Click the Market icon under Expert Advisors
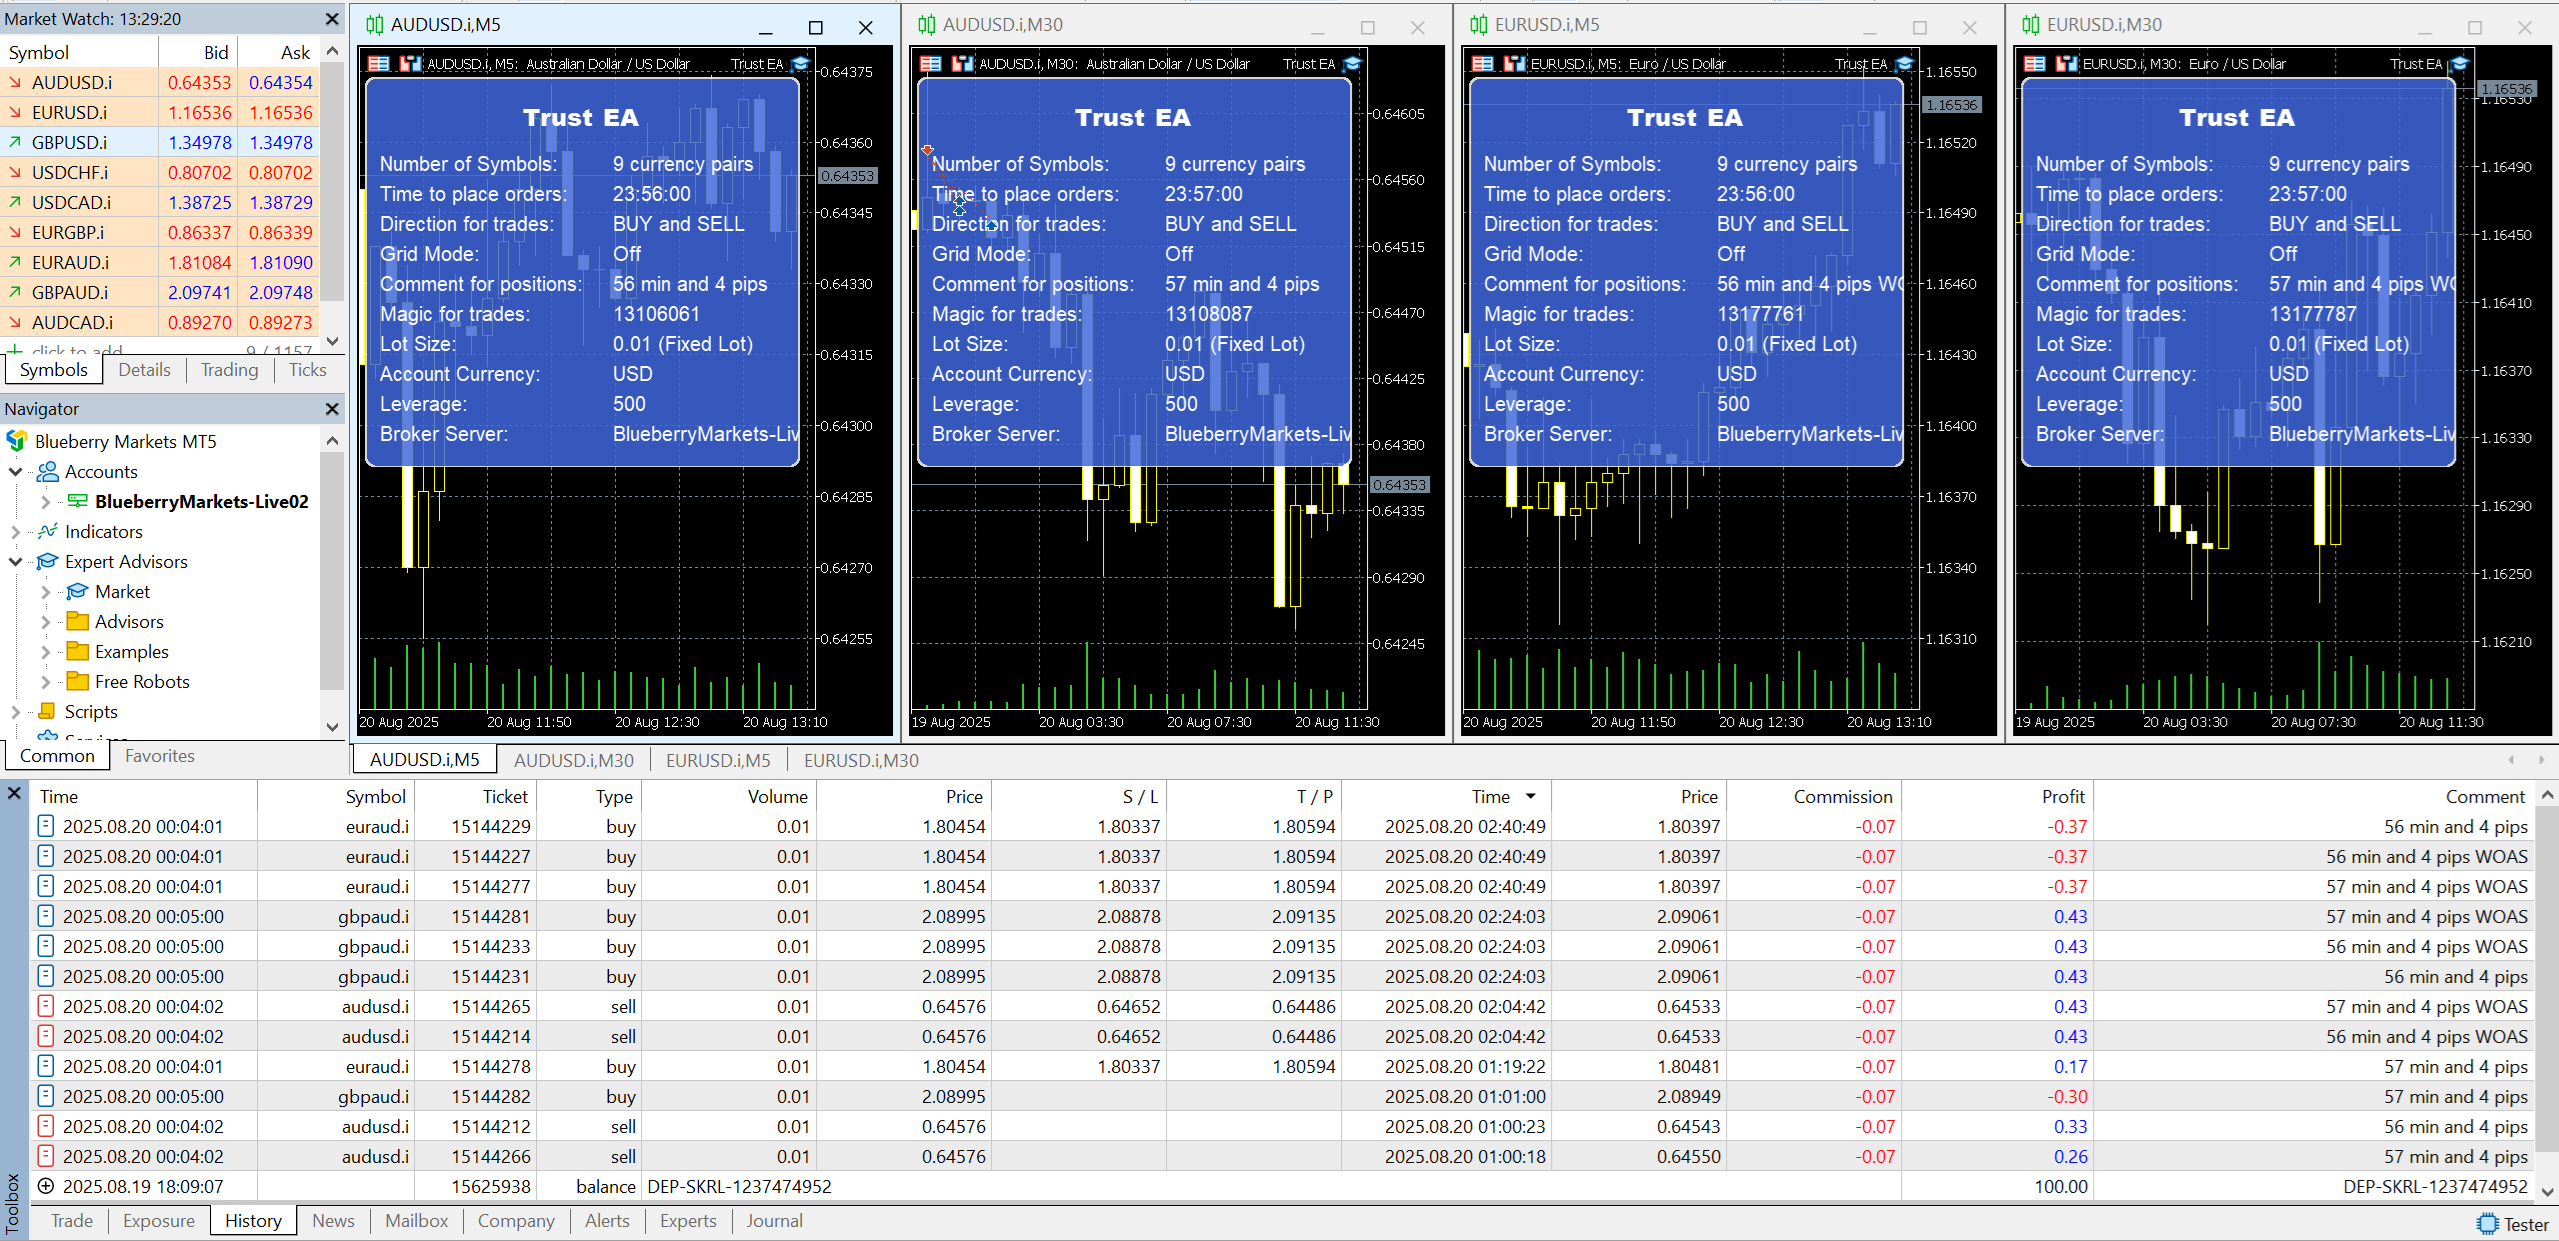 pyautogui.click(x=77, y=591)
